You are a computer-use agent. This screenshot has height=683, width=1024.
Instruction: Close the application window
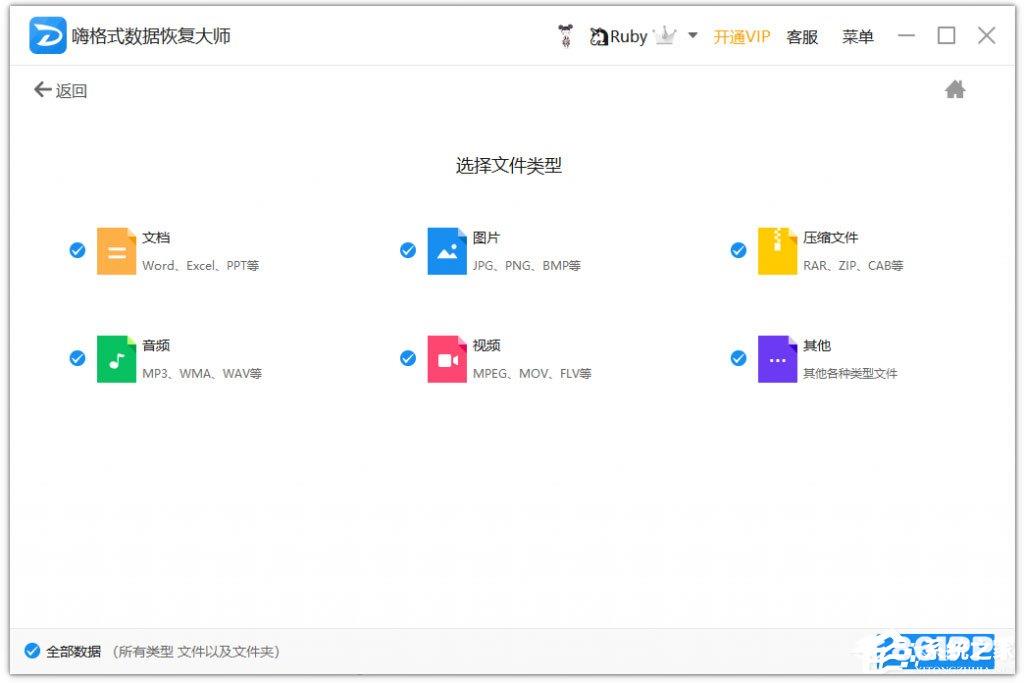tap(987, 35)
